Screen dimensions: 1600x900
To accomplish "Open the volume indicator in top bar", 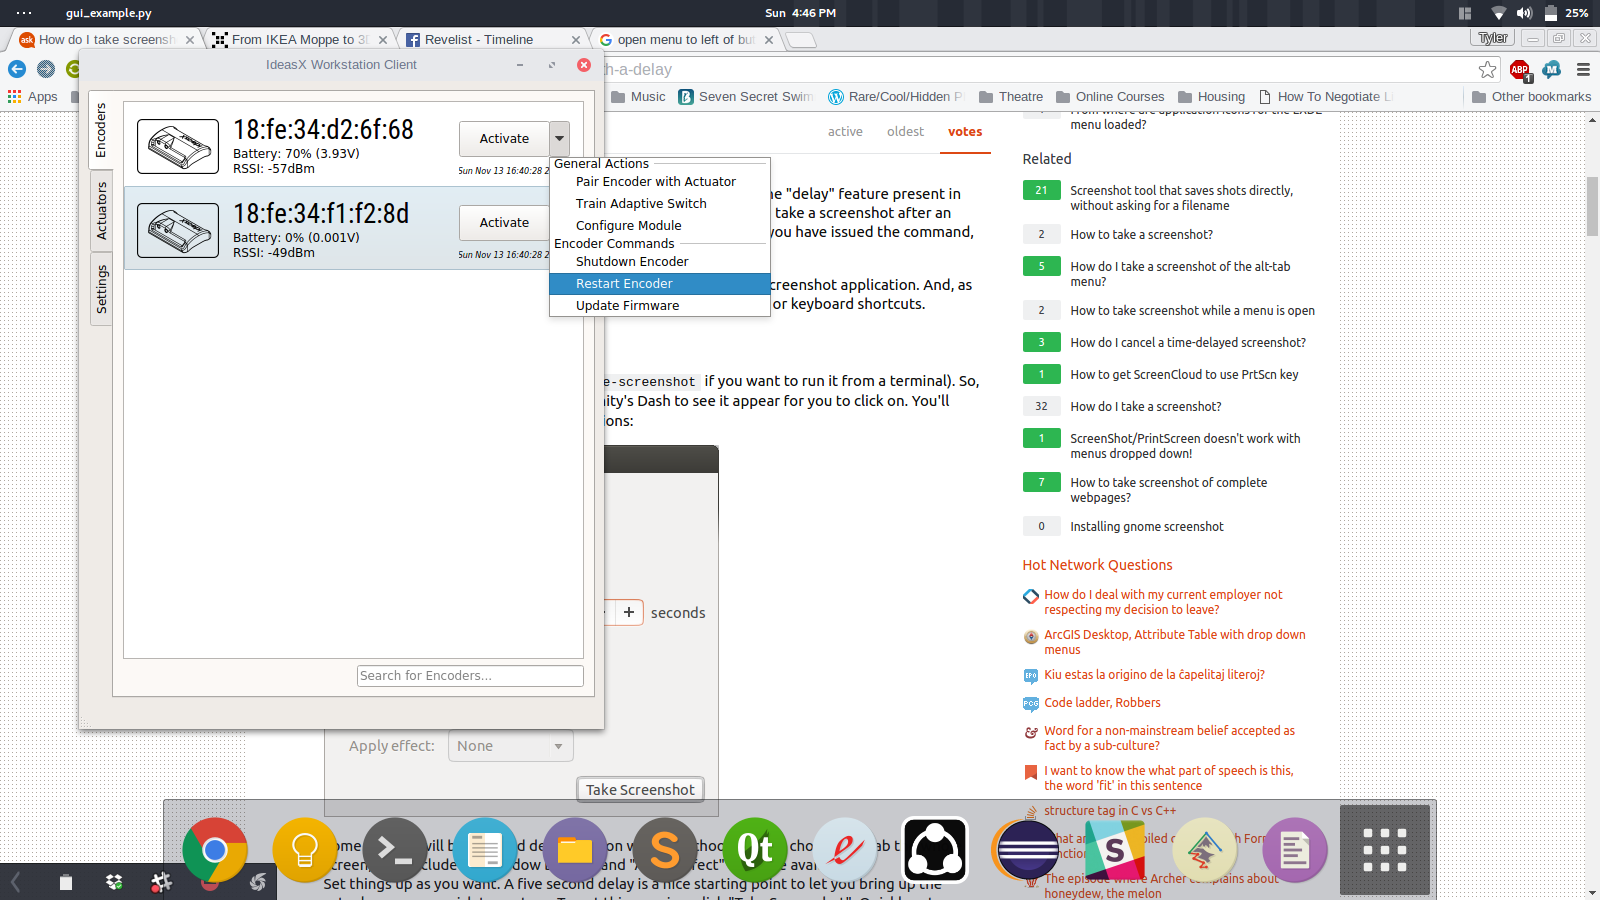I will [1524, 13].
